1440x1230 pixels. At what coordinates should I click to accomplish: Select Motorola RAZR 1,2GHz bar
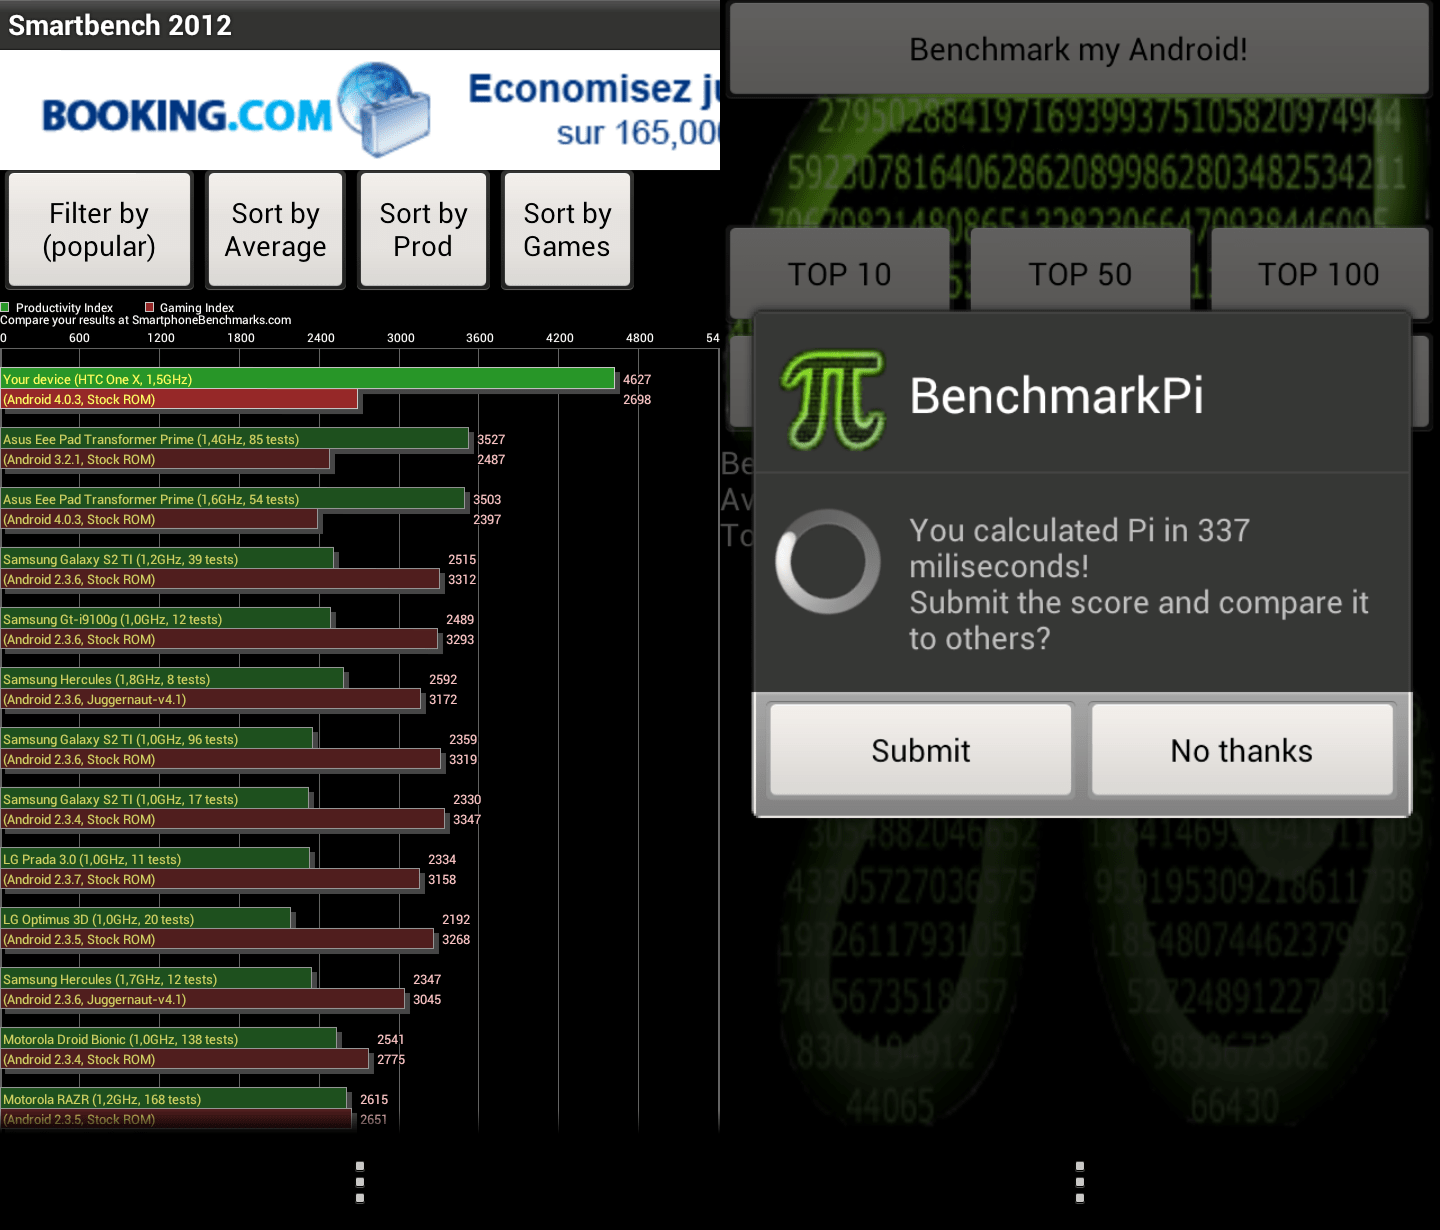[x=174, y=1098]
